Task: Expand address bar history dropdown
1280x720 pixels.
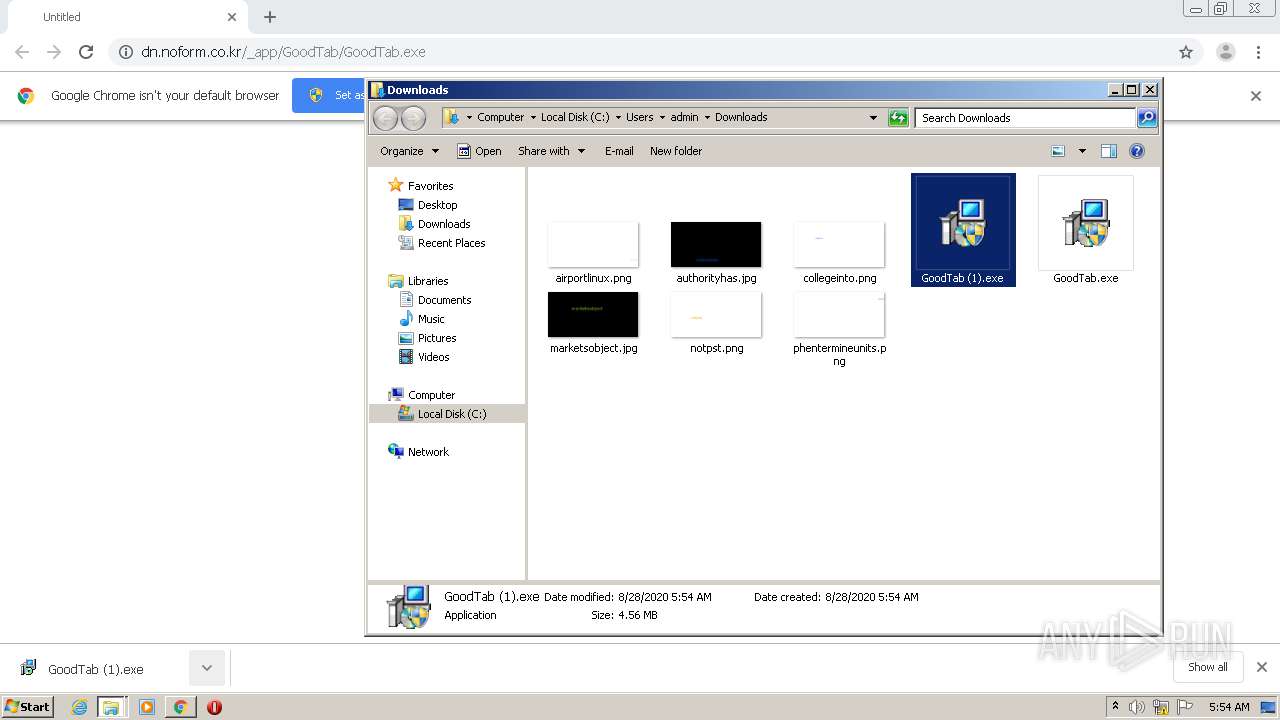Action: [x=873, y=118]
